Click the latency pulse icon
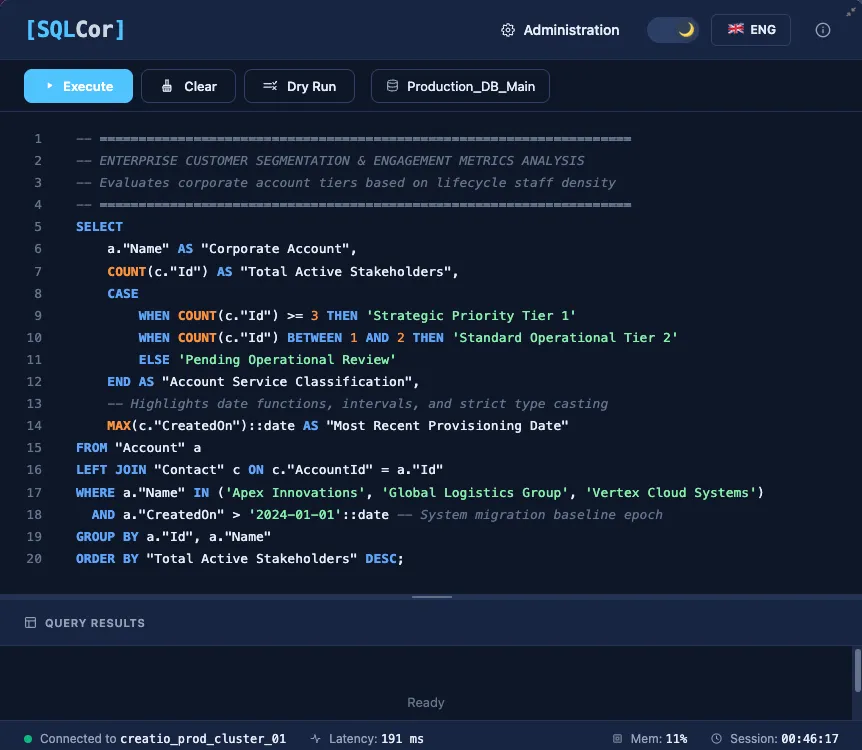 [x=316, y=738]
